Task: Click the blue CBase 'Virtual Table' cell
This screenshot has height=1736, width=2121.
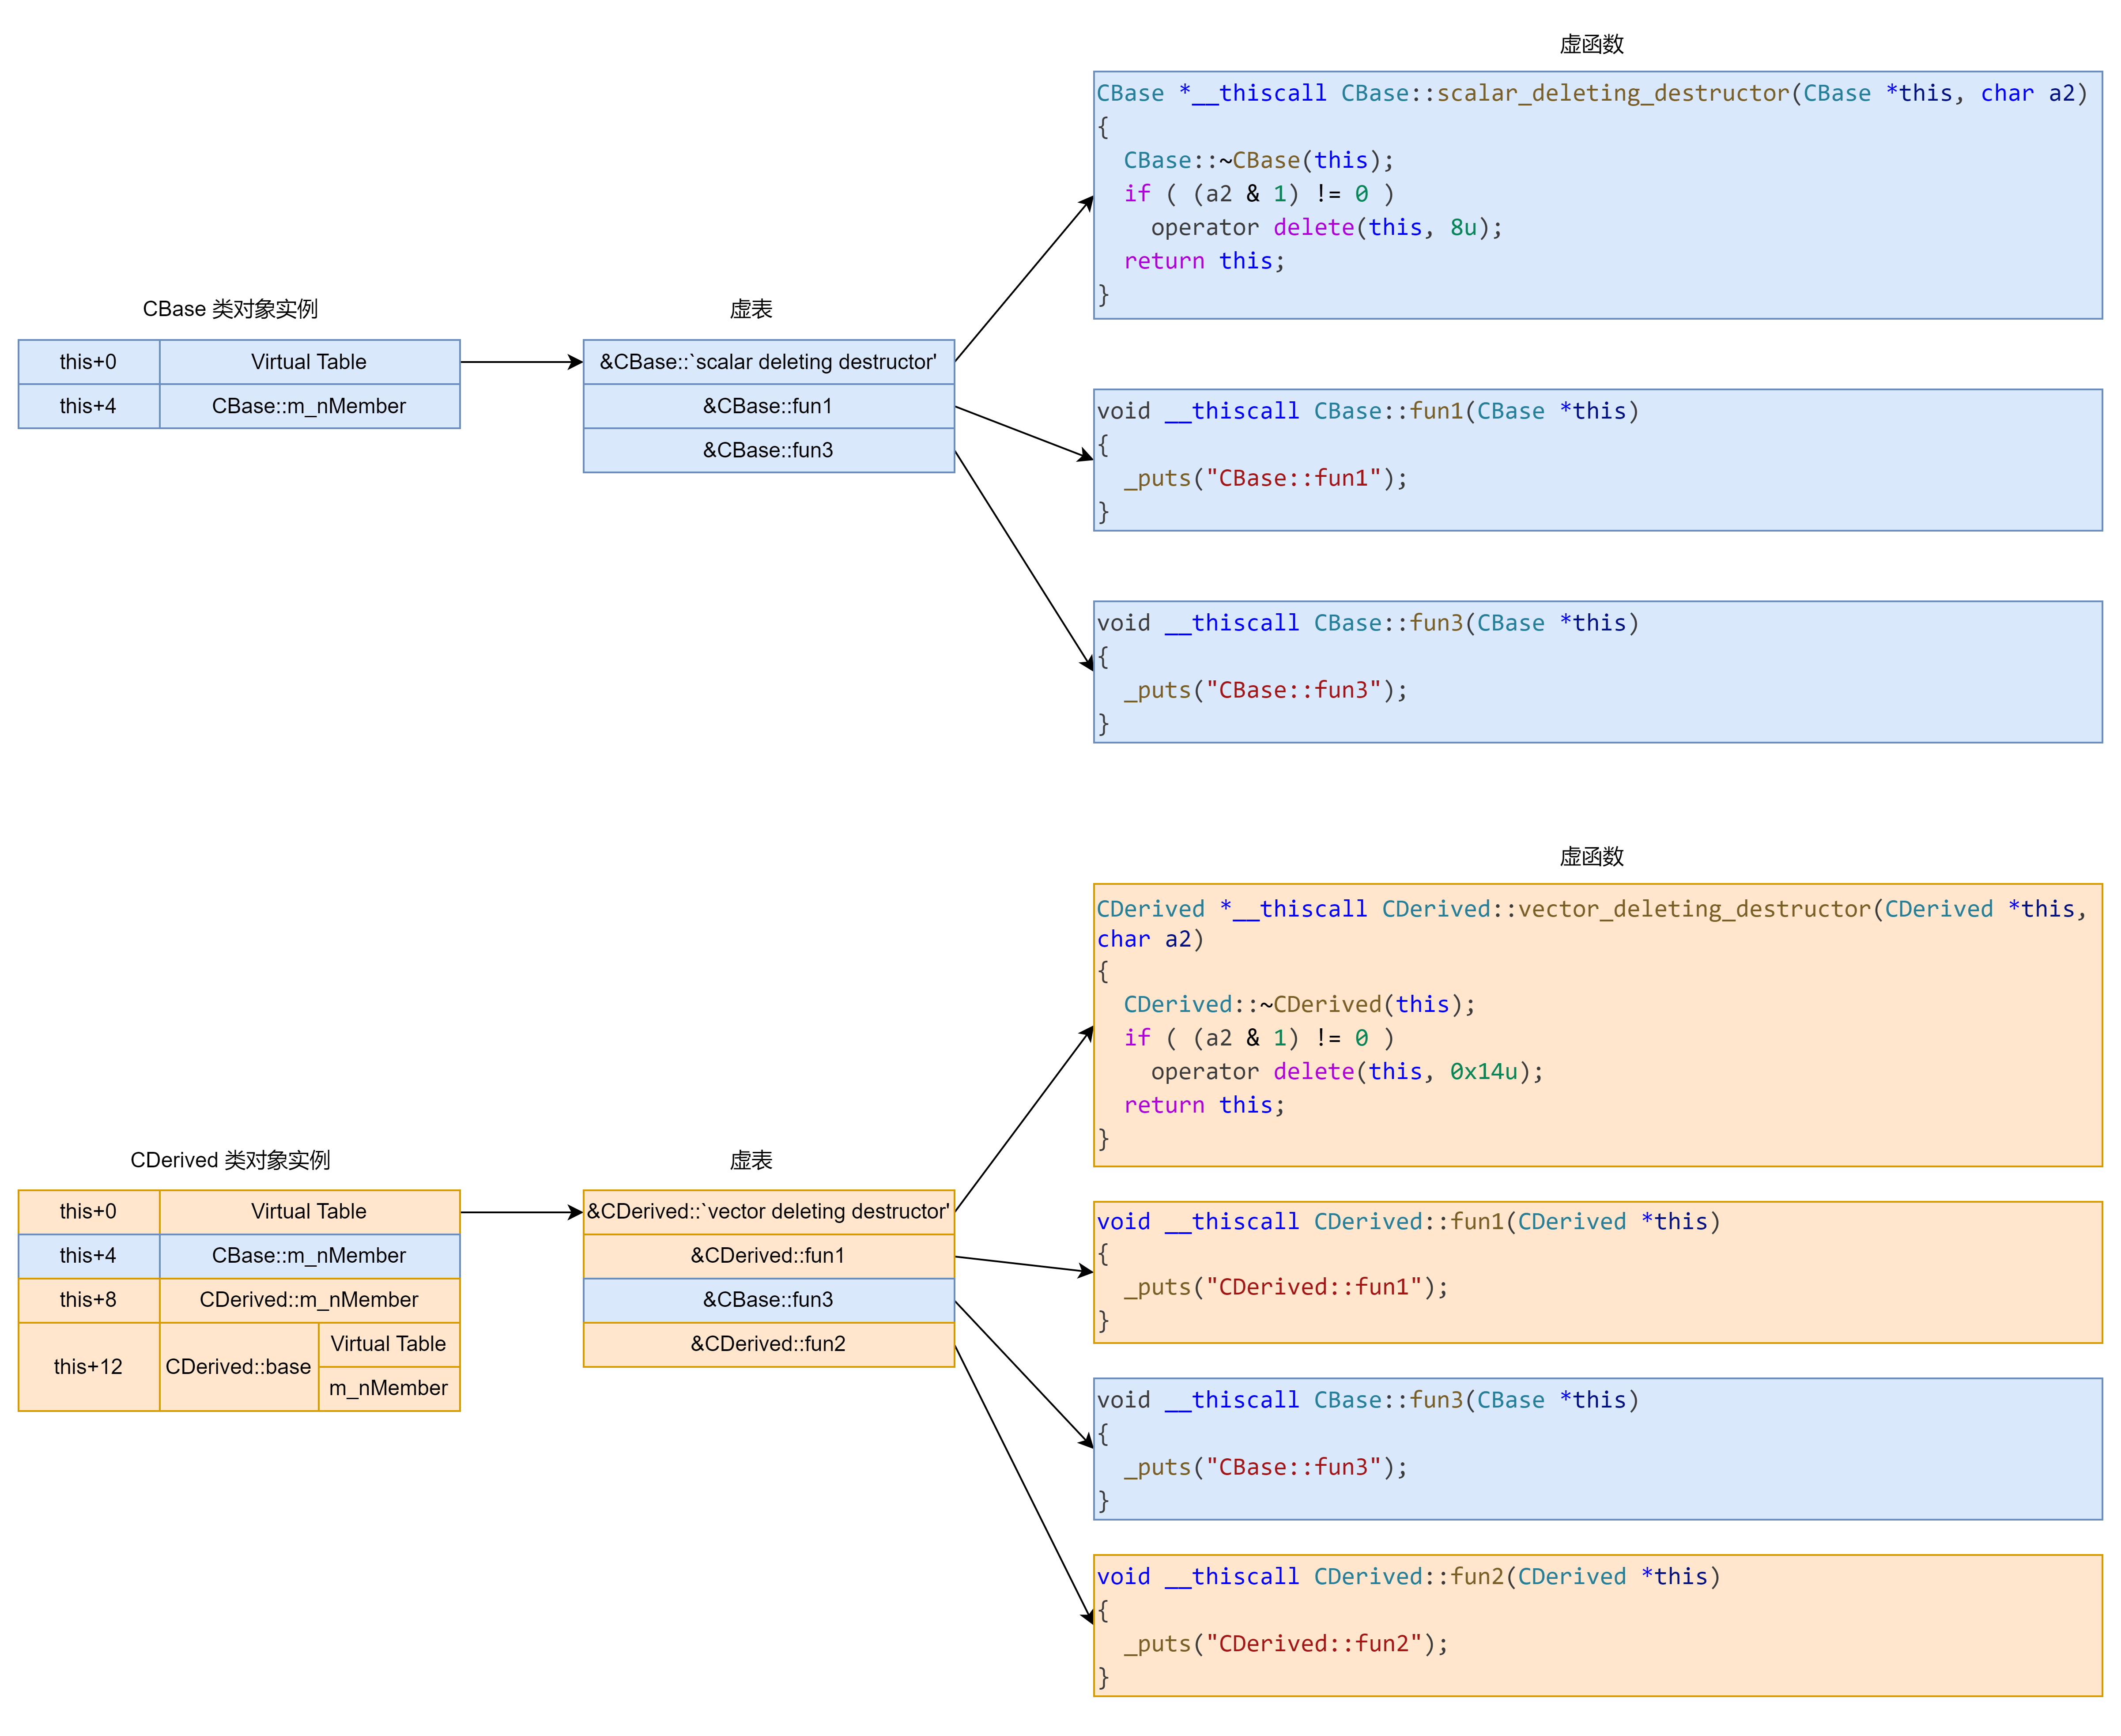Action: (309, 362)
